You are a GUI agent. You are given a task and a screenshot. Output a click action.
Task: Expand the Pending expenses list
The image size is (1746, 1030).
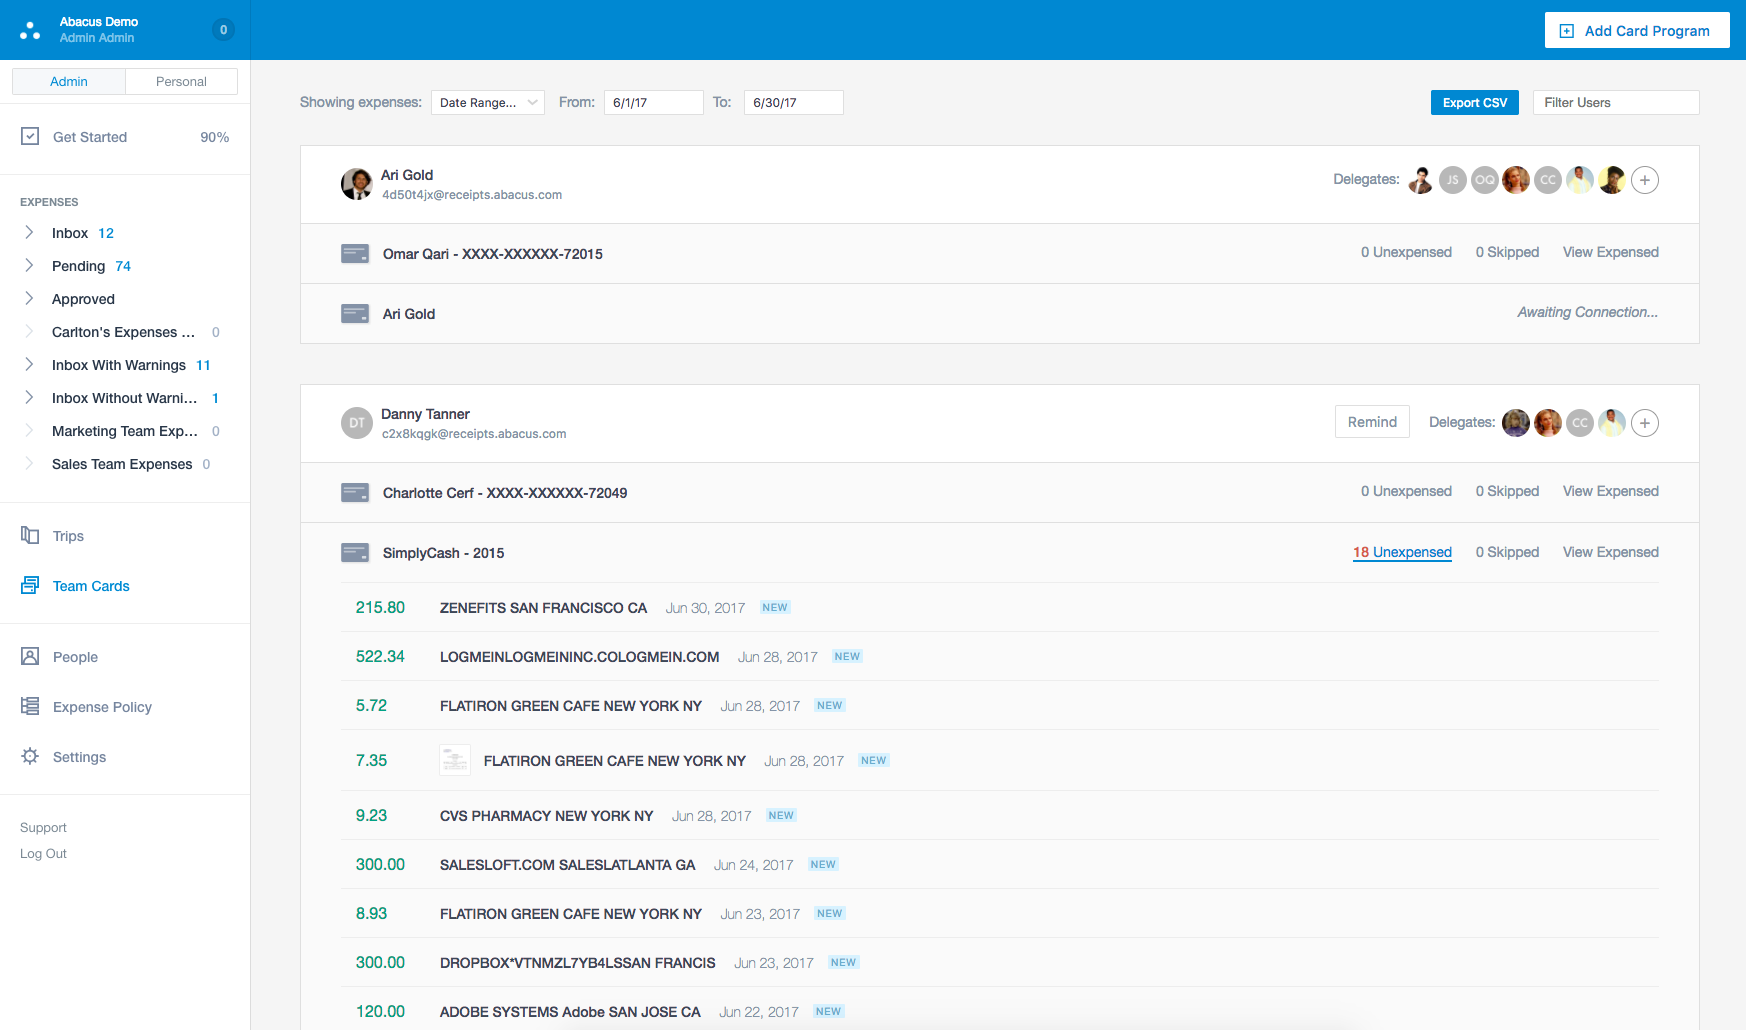[x=29, y=265]
